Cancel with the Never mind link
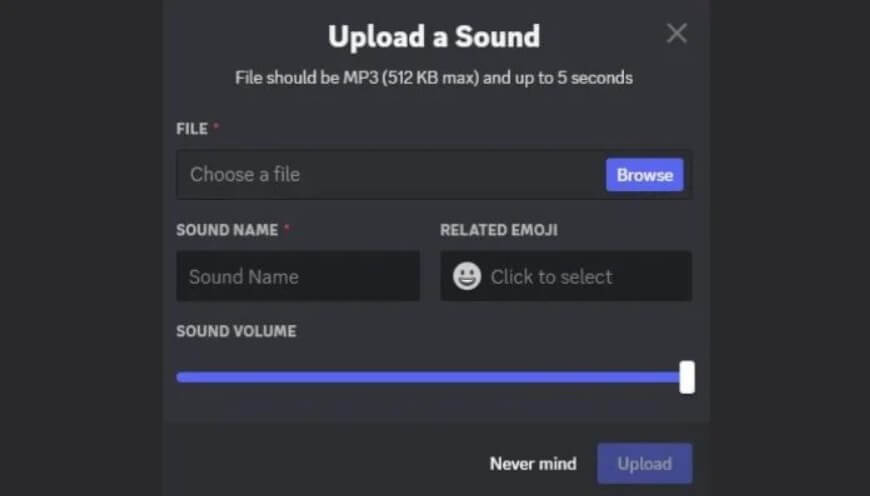This screenshot has height=496, width=870. 533,464
